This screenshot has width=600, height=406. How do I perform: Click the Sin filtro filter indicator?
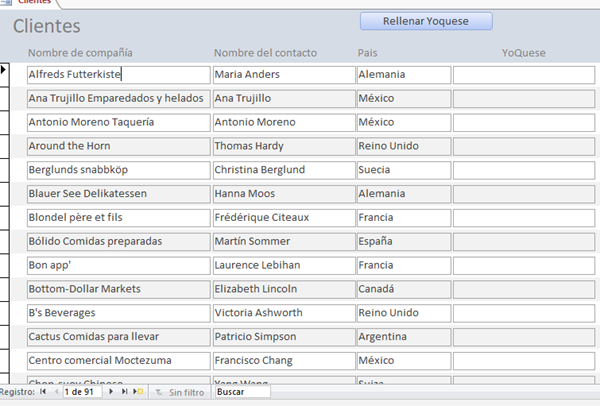click(179, 392)
